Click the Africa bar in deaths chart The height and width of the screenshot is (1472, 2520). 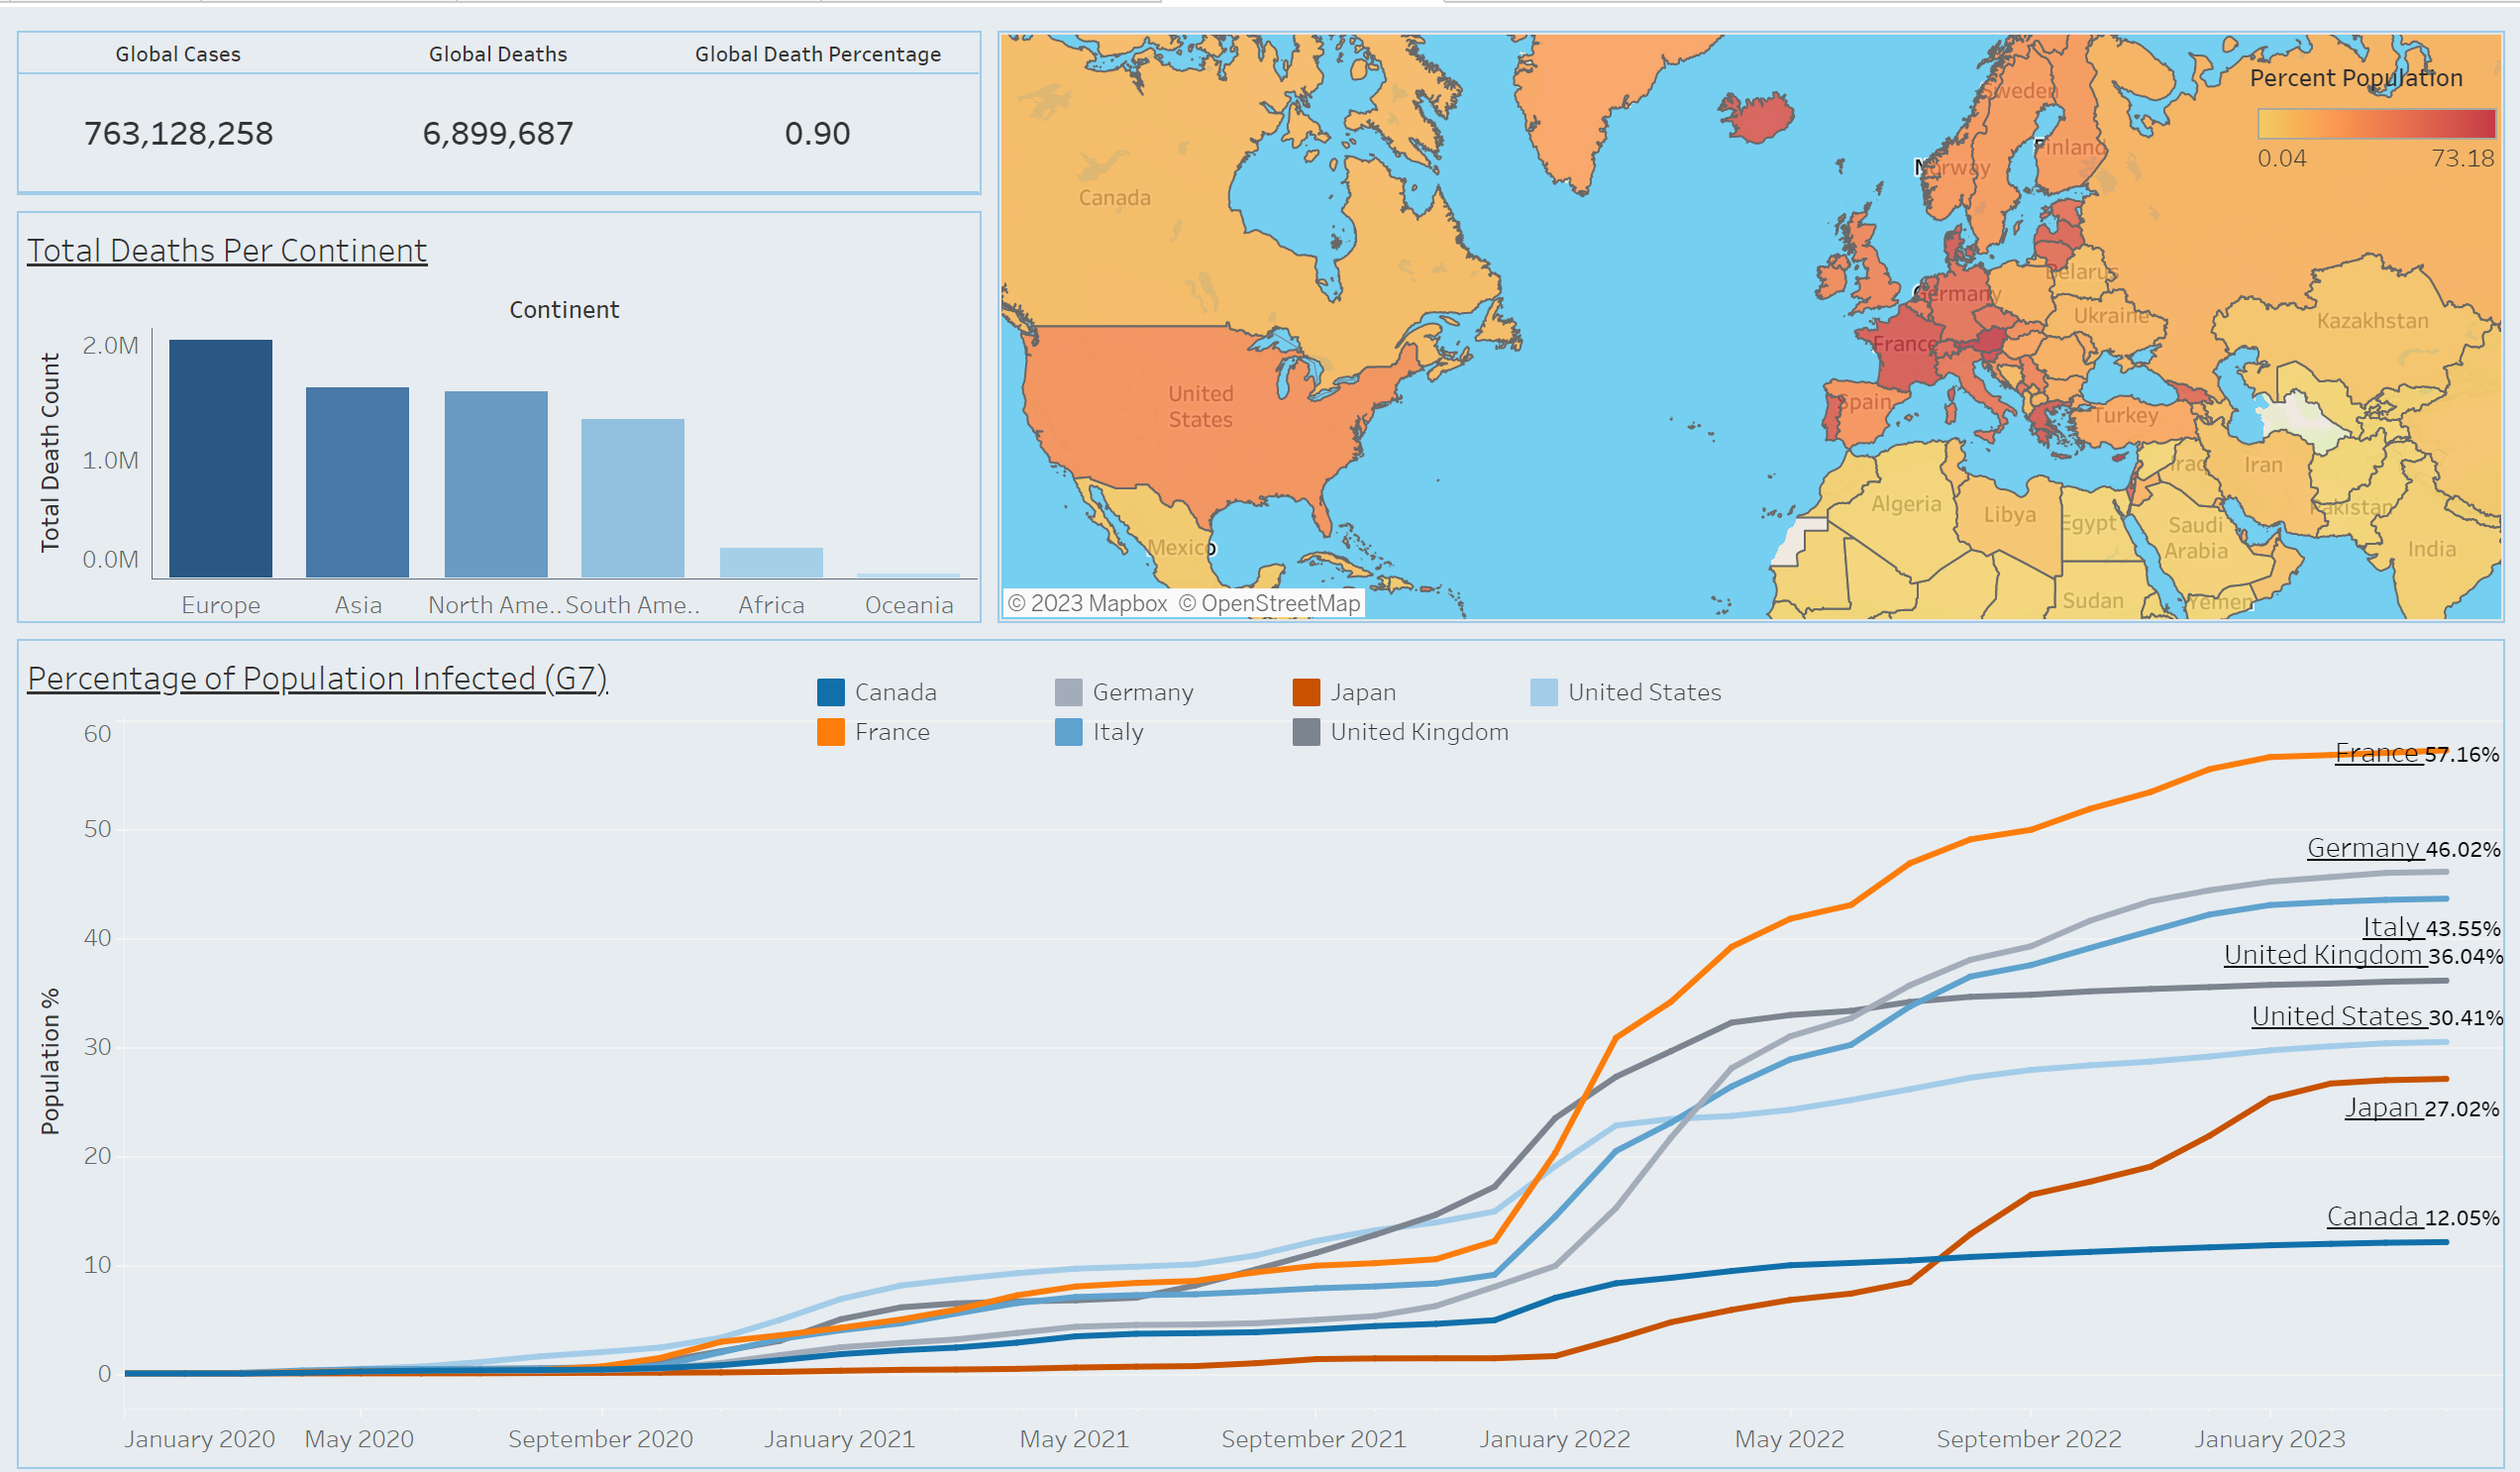click(771, 562)
